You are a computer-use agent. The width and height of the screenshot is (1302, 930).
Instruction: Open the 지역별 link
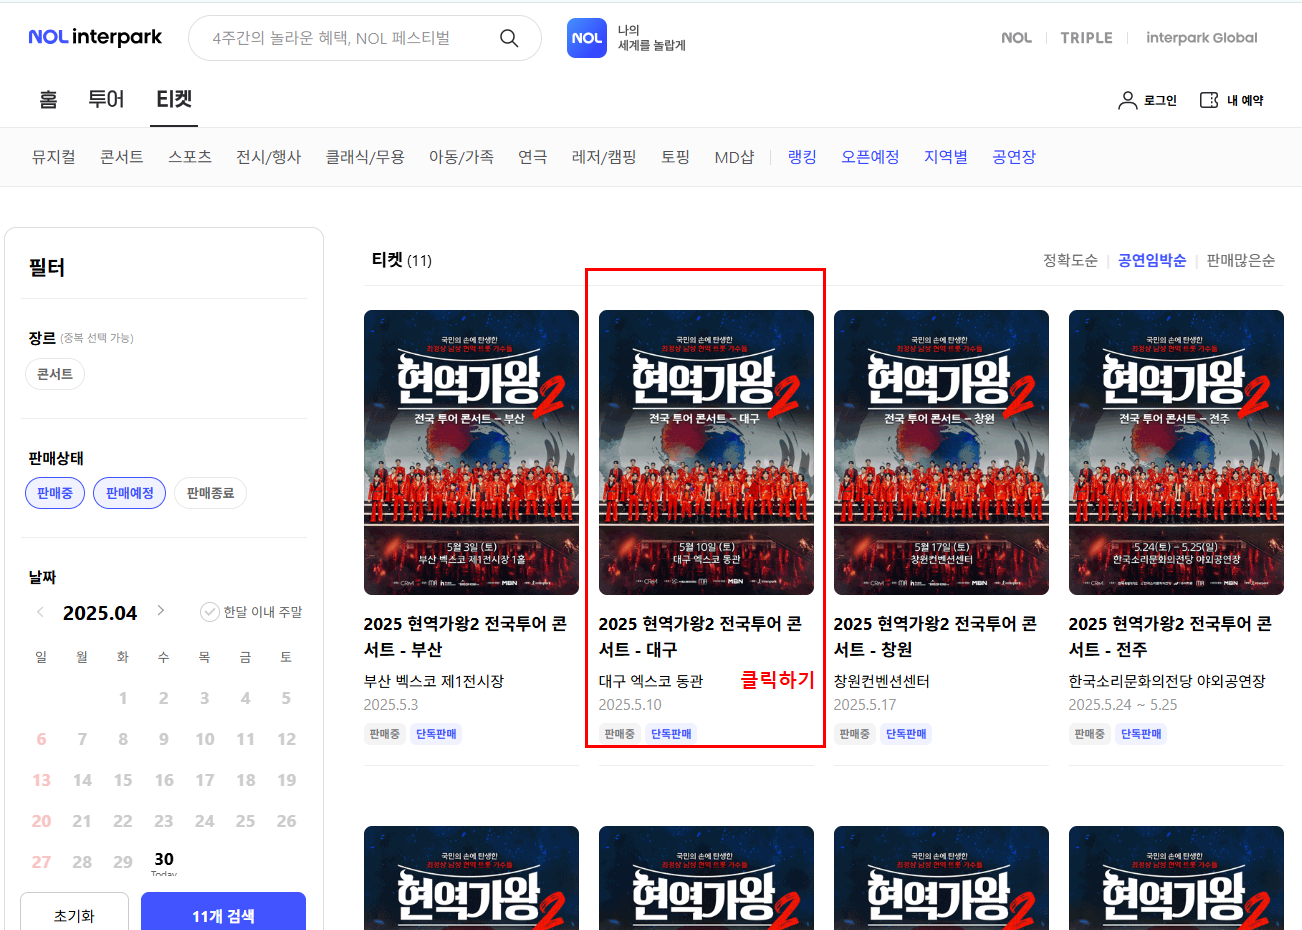946,157
